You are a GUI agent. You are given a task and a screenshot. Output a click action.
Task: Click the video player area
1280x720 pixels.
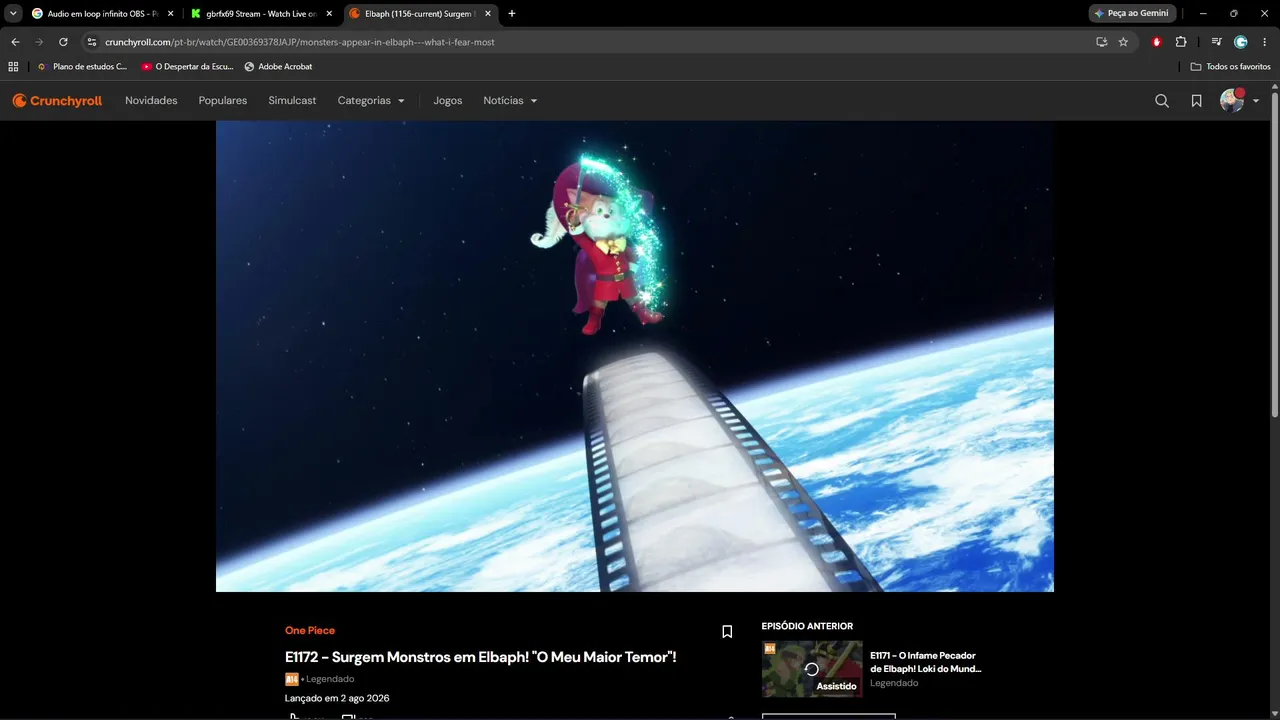[635, 356]
